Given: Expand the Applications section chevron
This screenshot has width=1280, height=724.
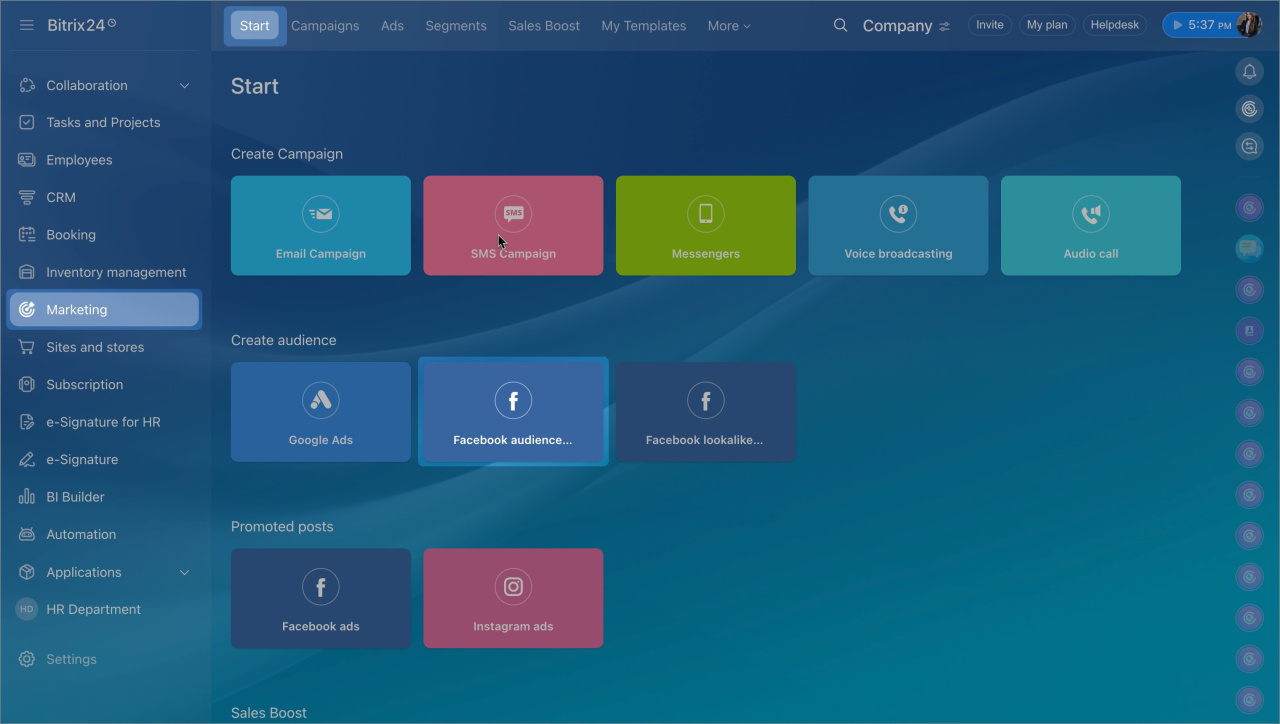Looking at the screenshot, I should click(x=184, y=572).
